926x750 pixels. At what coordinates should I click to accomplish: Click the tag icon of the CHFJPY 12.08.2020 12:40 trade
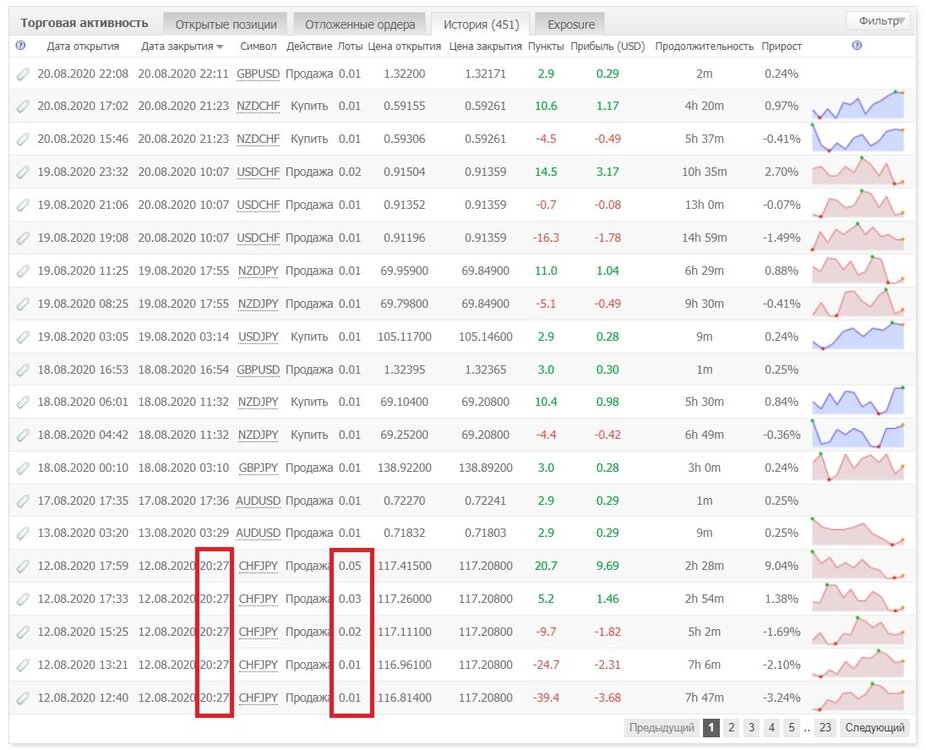(22, 698)
